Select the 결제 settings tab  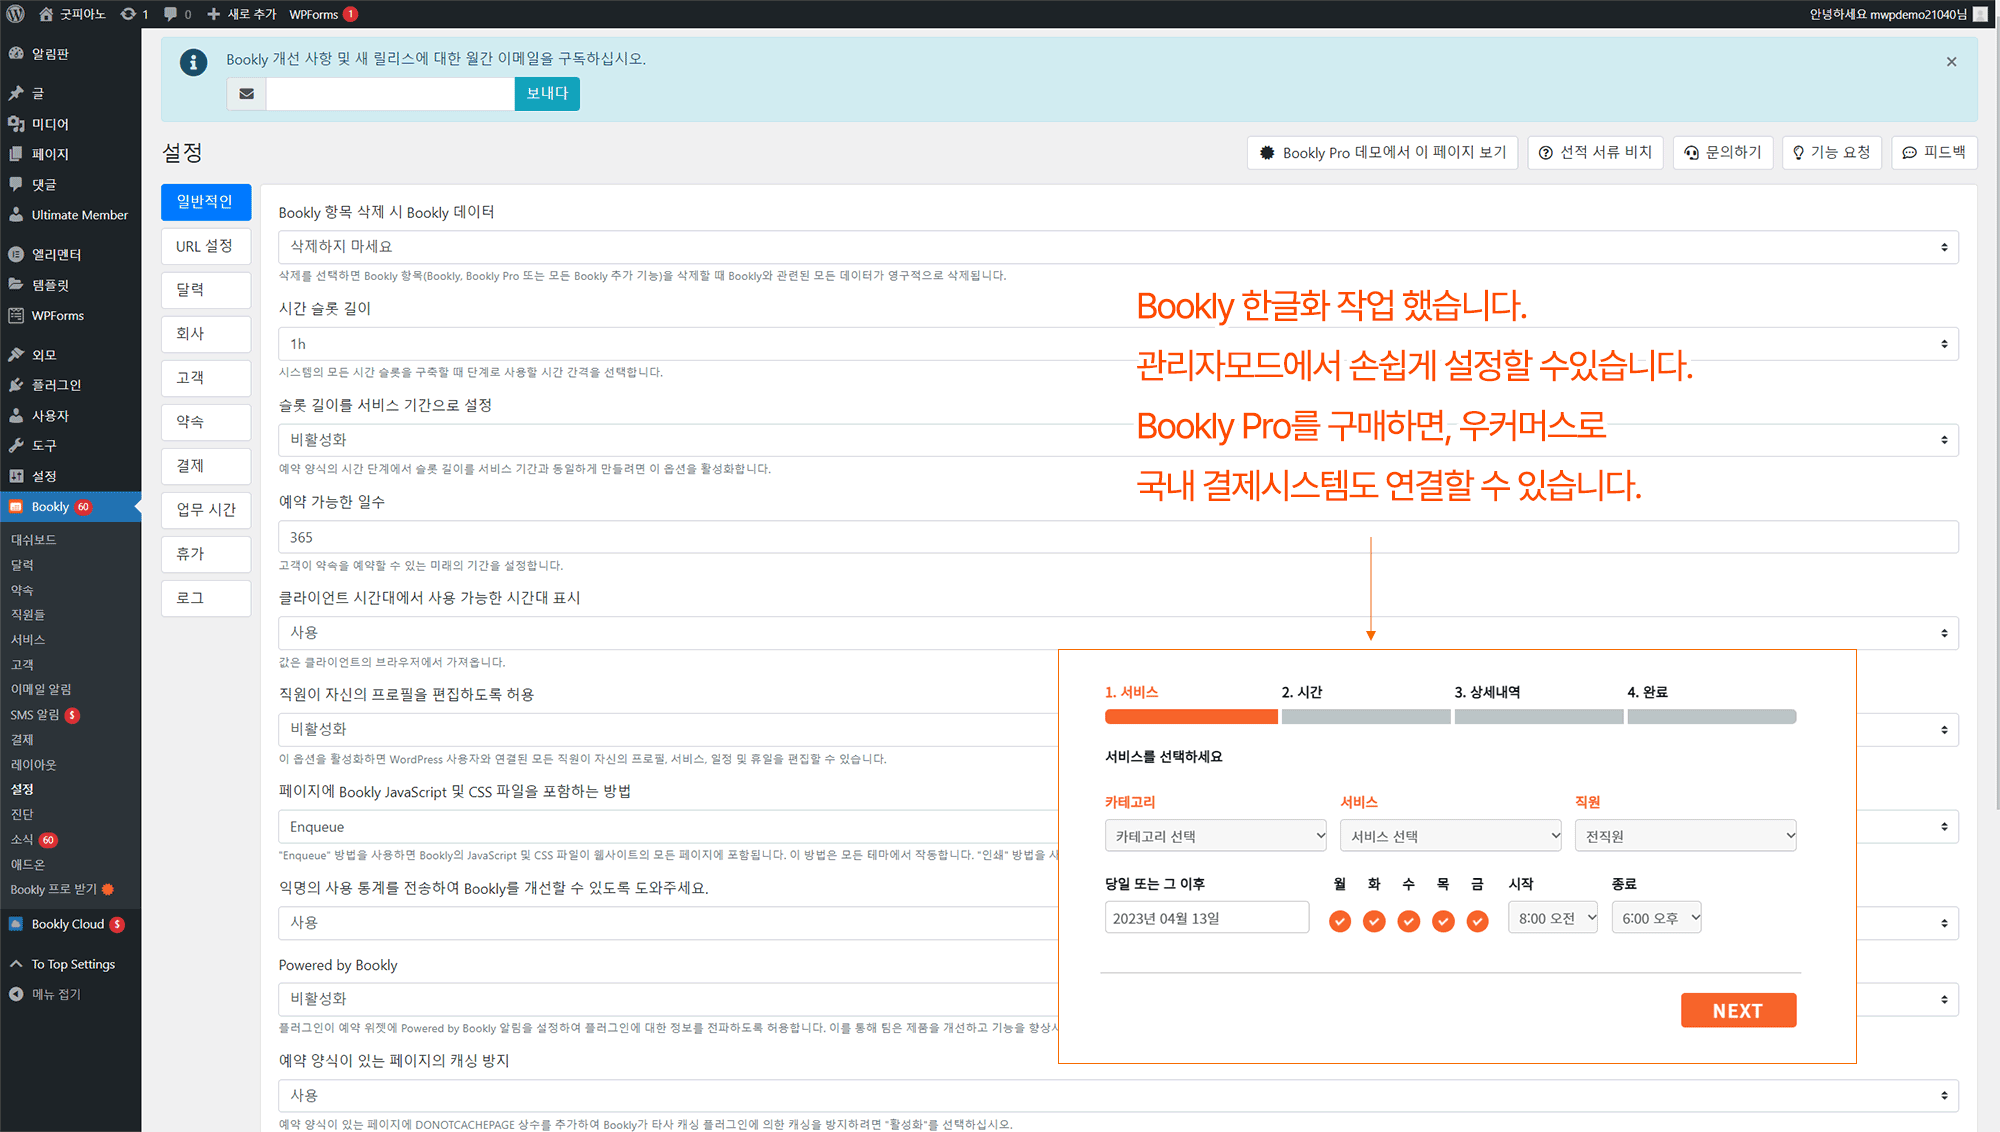[x=206, y=466]
